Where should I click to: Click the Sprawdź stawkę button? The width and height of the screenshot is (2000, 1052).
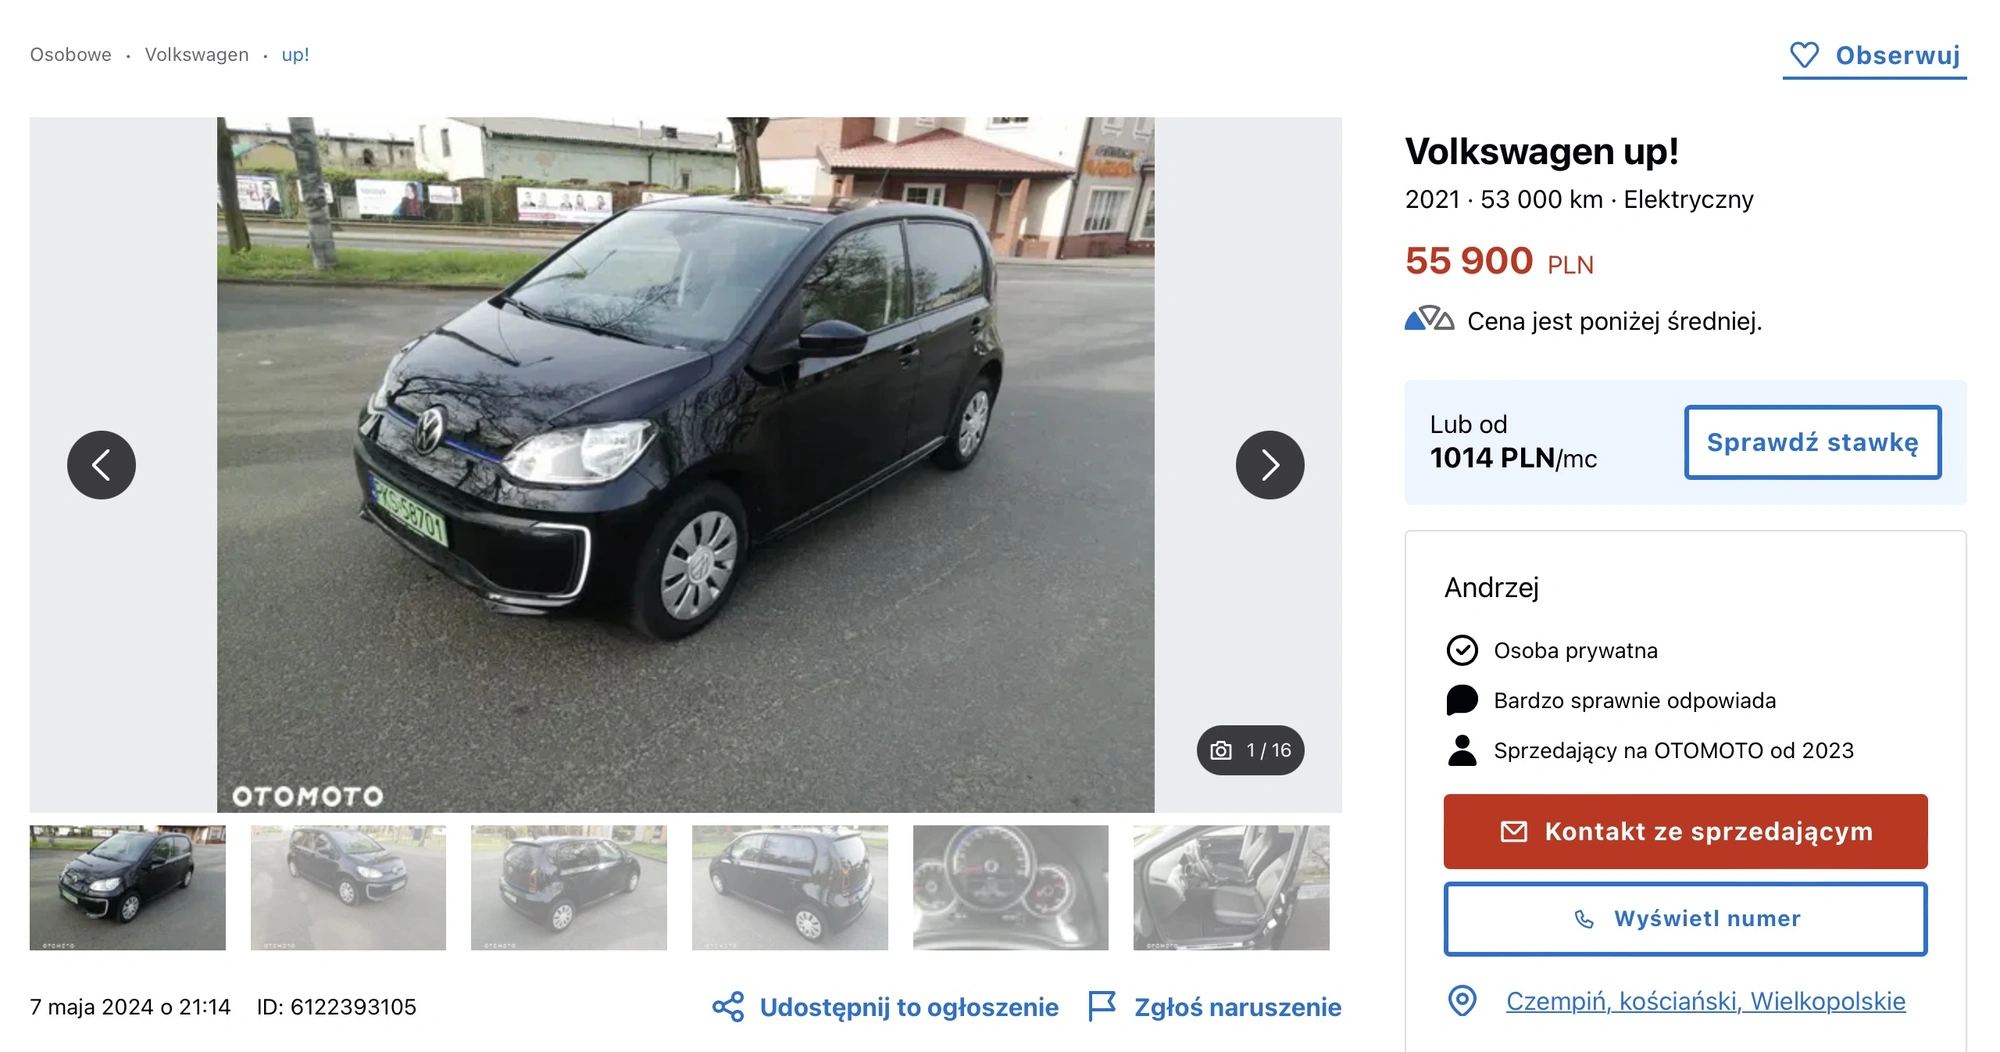click(x=1813, y=442)
